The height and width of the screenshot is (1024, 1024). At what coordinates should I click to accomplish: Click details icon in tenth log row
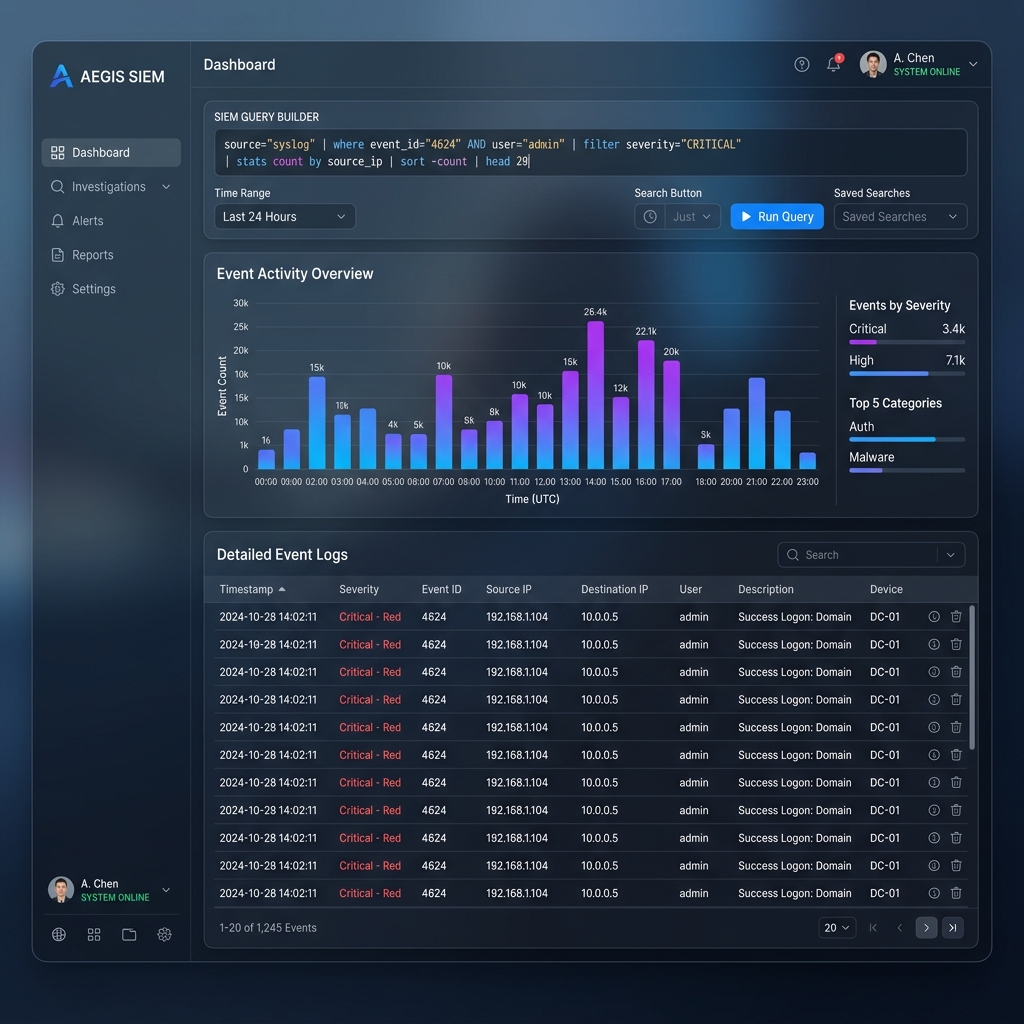pyautogui.click(x=934, y=866)
